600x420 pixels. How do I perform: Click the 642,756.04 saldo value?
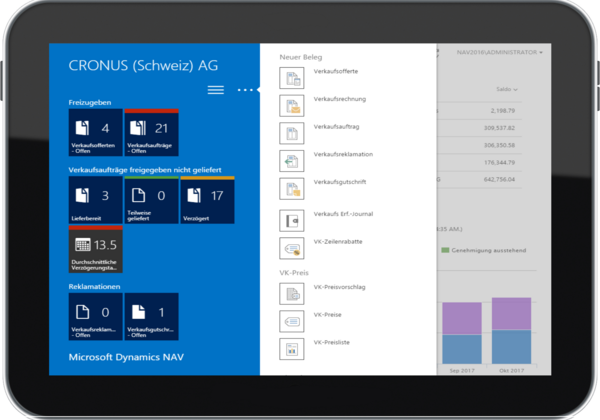[x=499, y=179]
